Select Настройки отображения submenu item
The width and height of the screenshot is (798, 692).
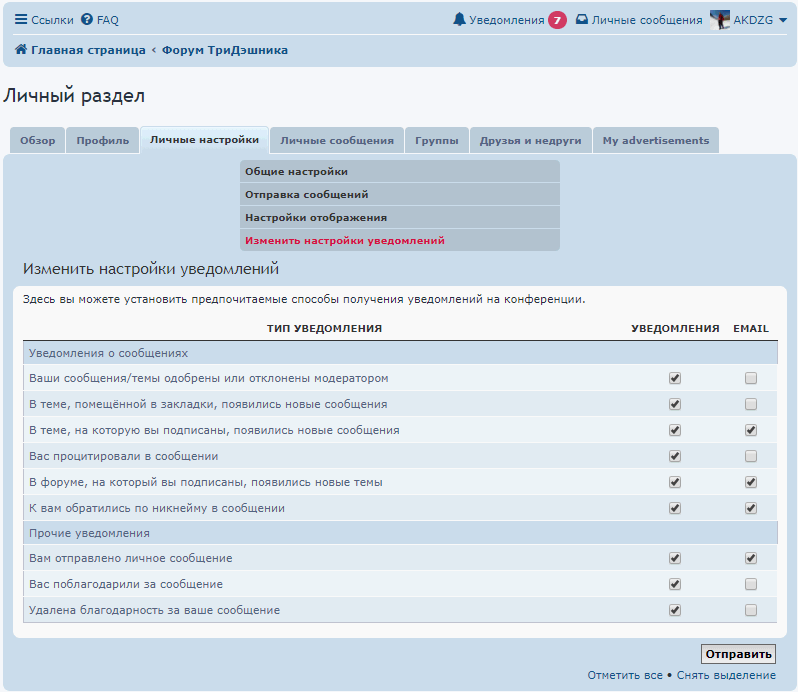click(x=316, y=217)
